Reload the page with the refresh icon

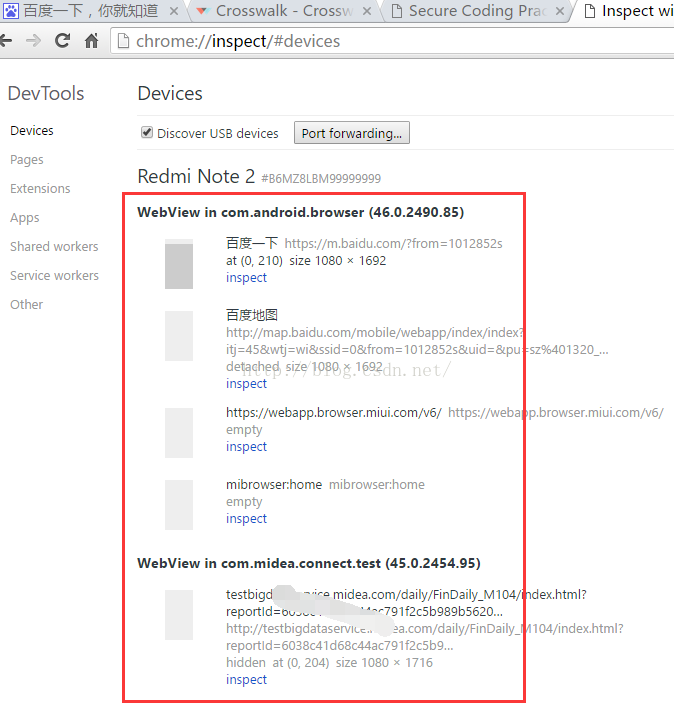click(x=62, y=41)
